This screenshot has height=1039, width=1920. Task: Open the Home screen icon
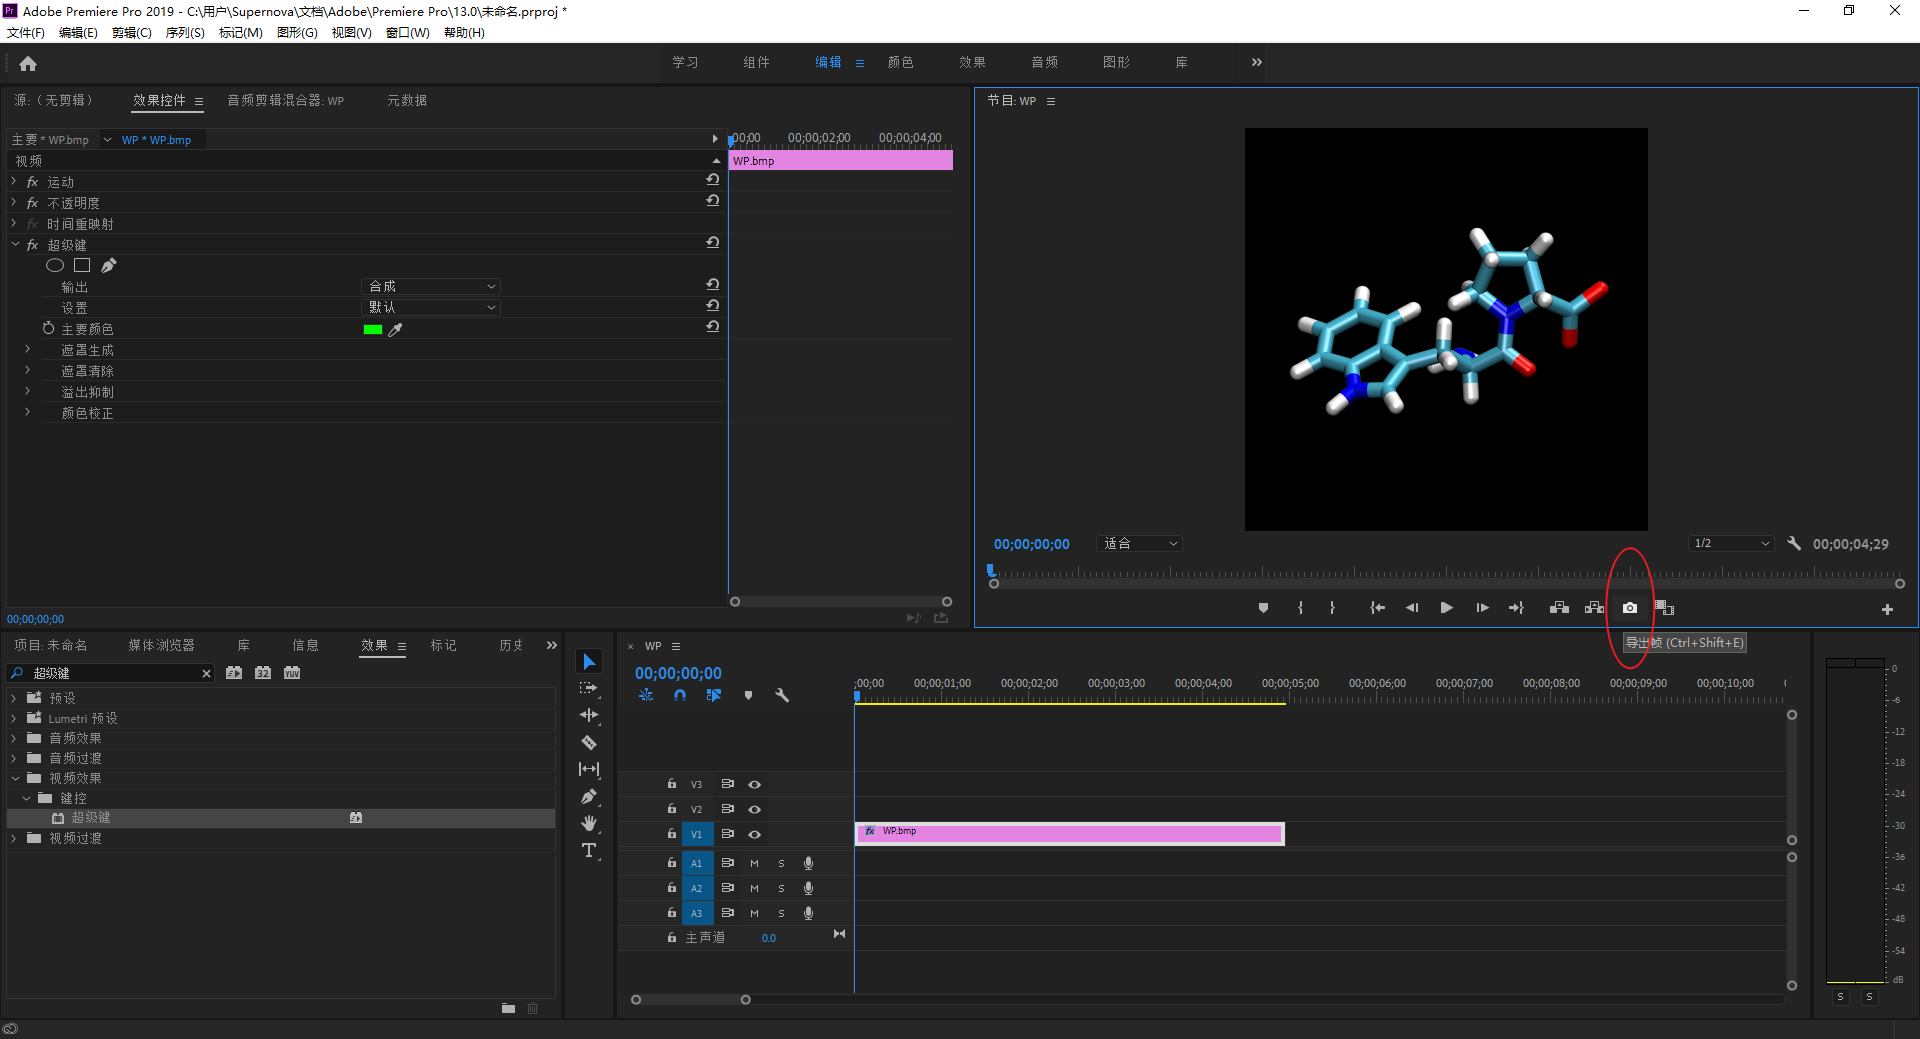(28, 64)
